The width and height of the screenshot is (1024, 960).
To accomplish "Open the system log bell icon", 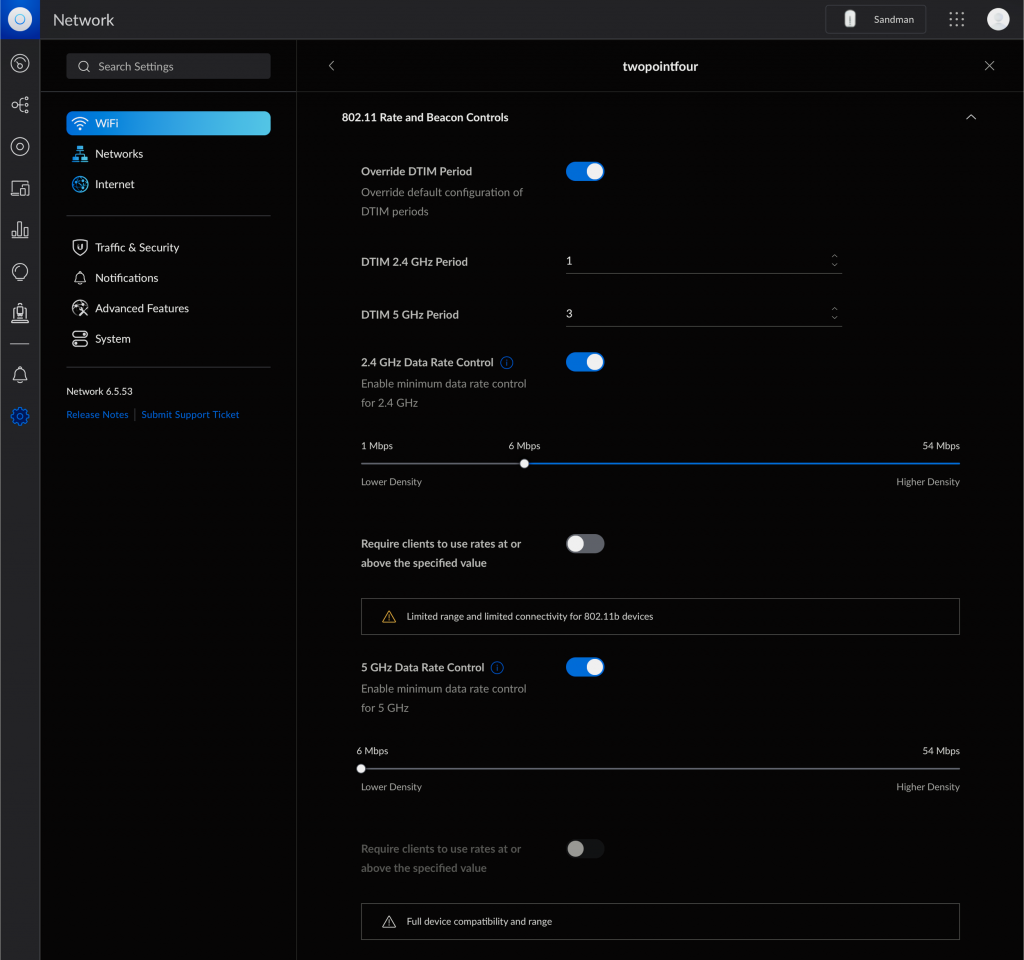I will (x=20, y=374).
